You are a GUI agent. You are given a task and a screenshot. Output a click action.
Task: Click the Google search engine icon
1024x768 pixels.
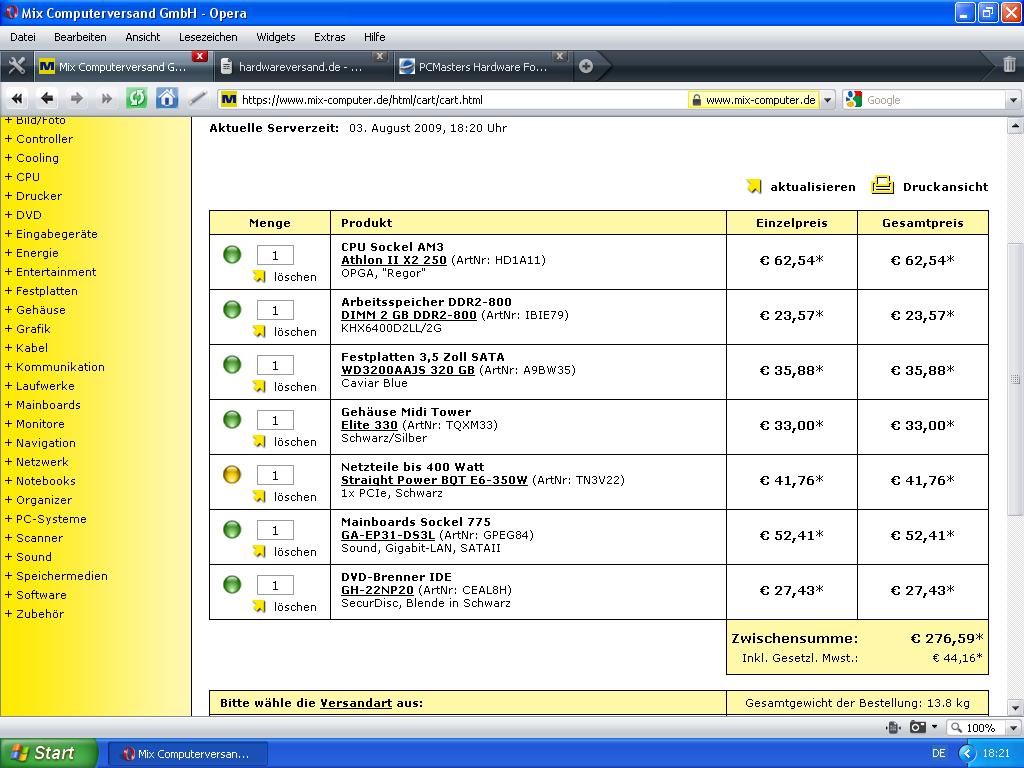(x=853, y=99)
